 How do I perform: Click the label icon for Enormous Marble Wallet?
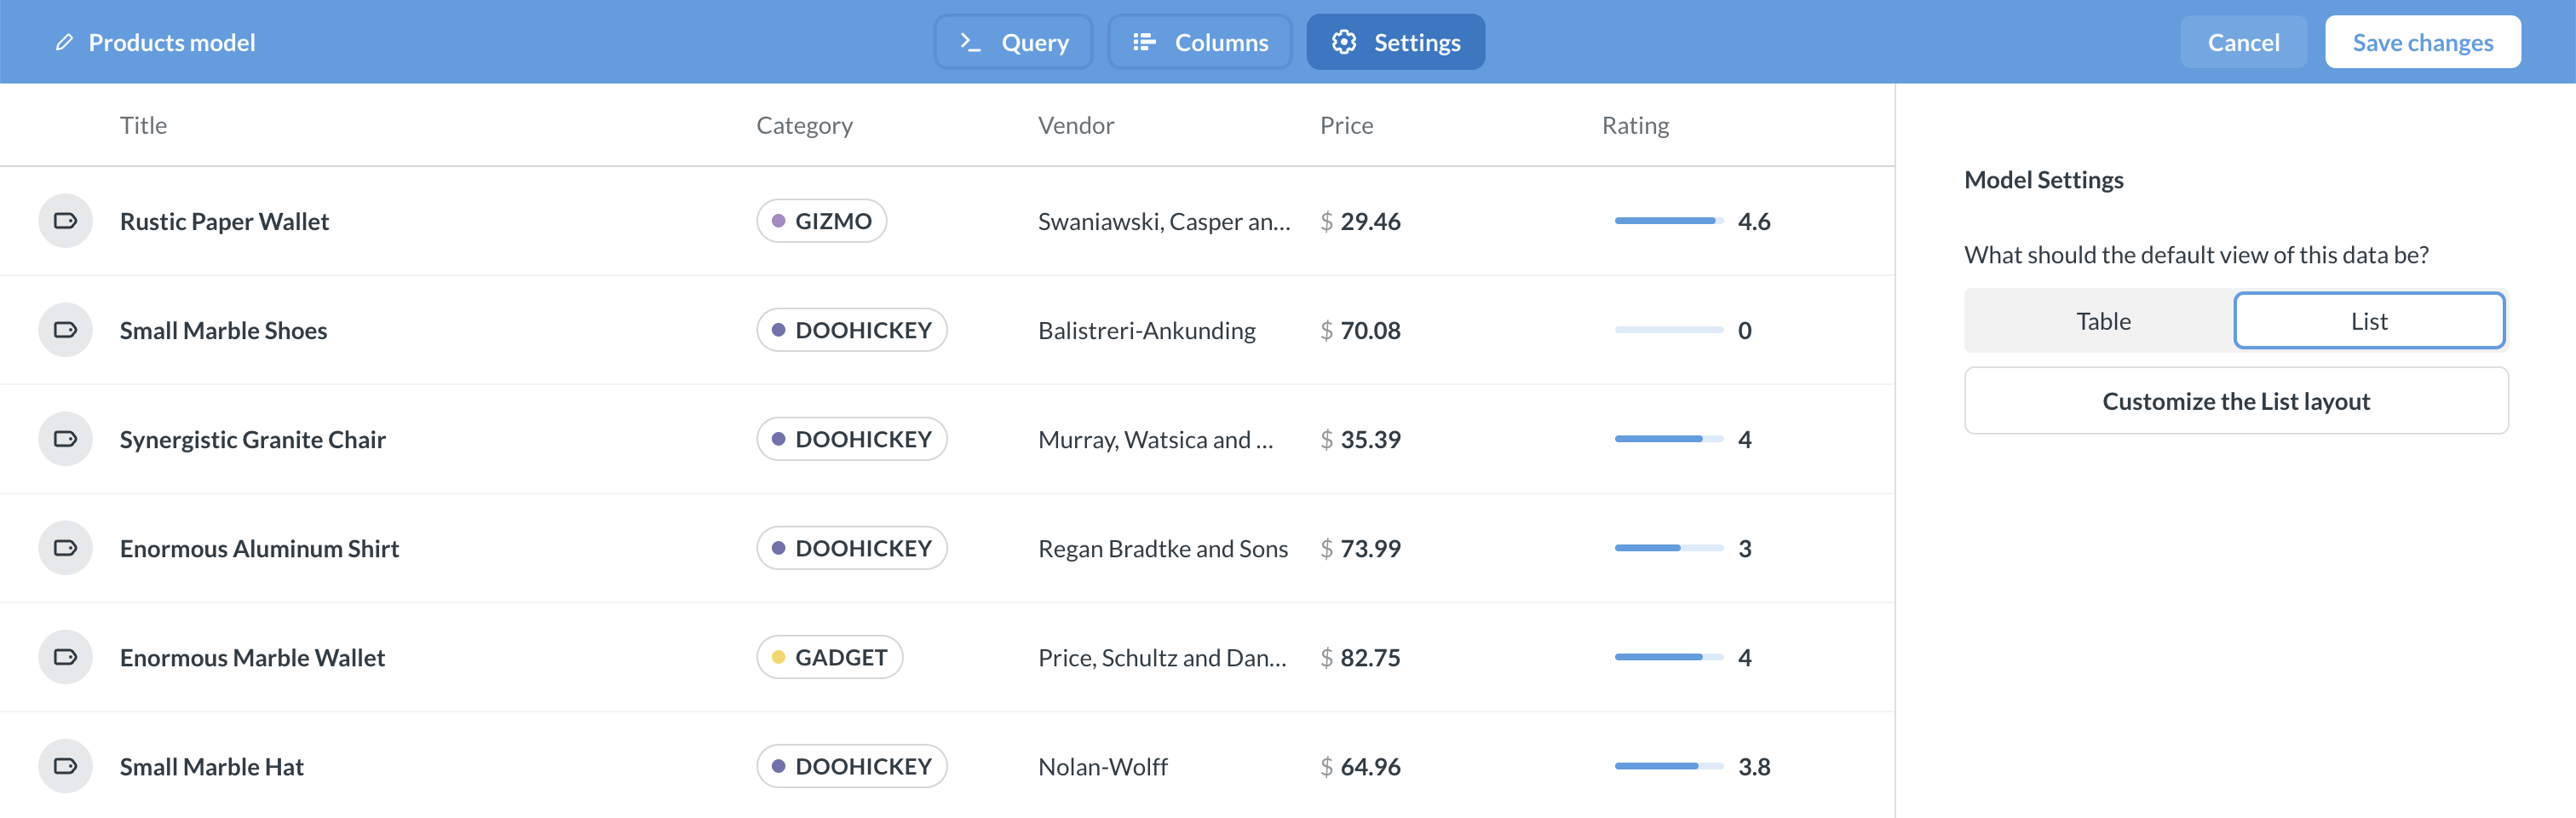pos(65,657)
